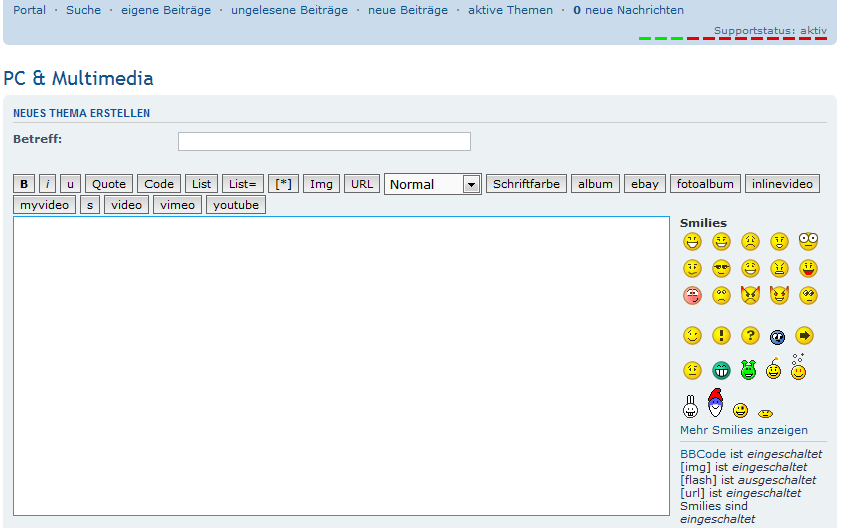The width and height of the screenshot is (844, 528).
Task: Open the Suche menu item
Action: click(83, 10)
